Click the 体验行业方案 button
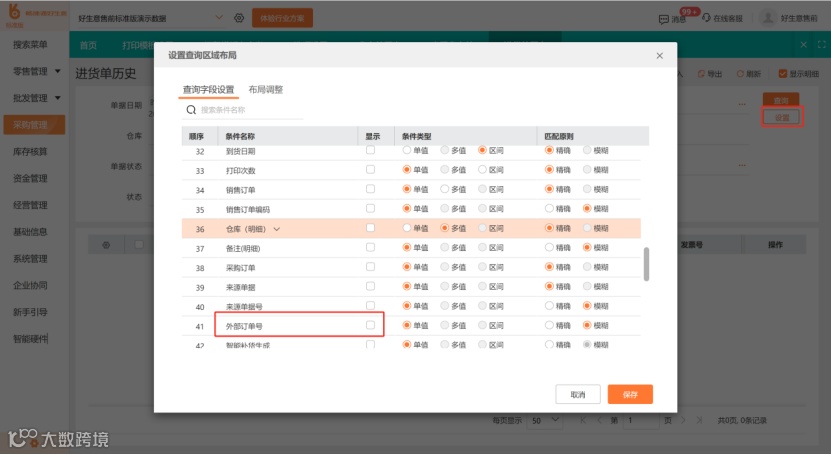The width and height of the screenshot is (831, 455). (282, 18)
